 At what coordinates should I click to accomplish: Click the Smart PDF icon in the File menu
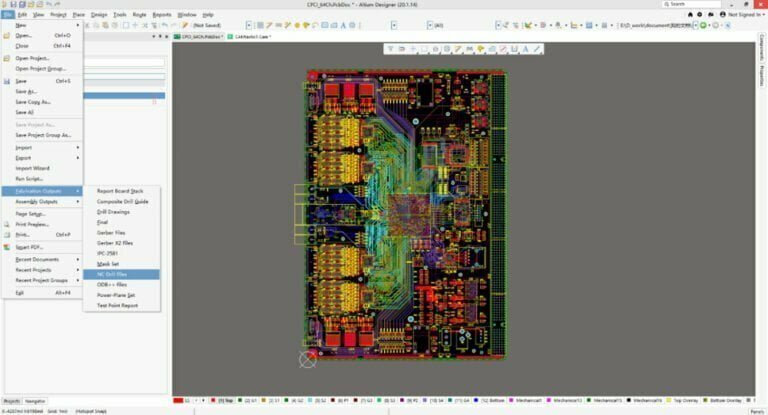coord(7,246)
